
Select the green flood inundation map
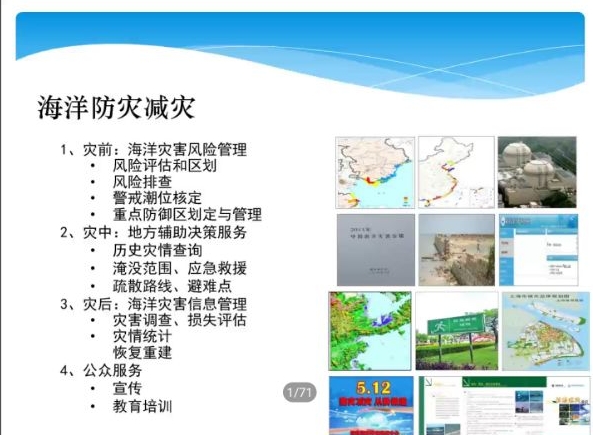[370, 331]
